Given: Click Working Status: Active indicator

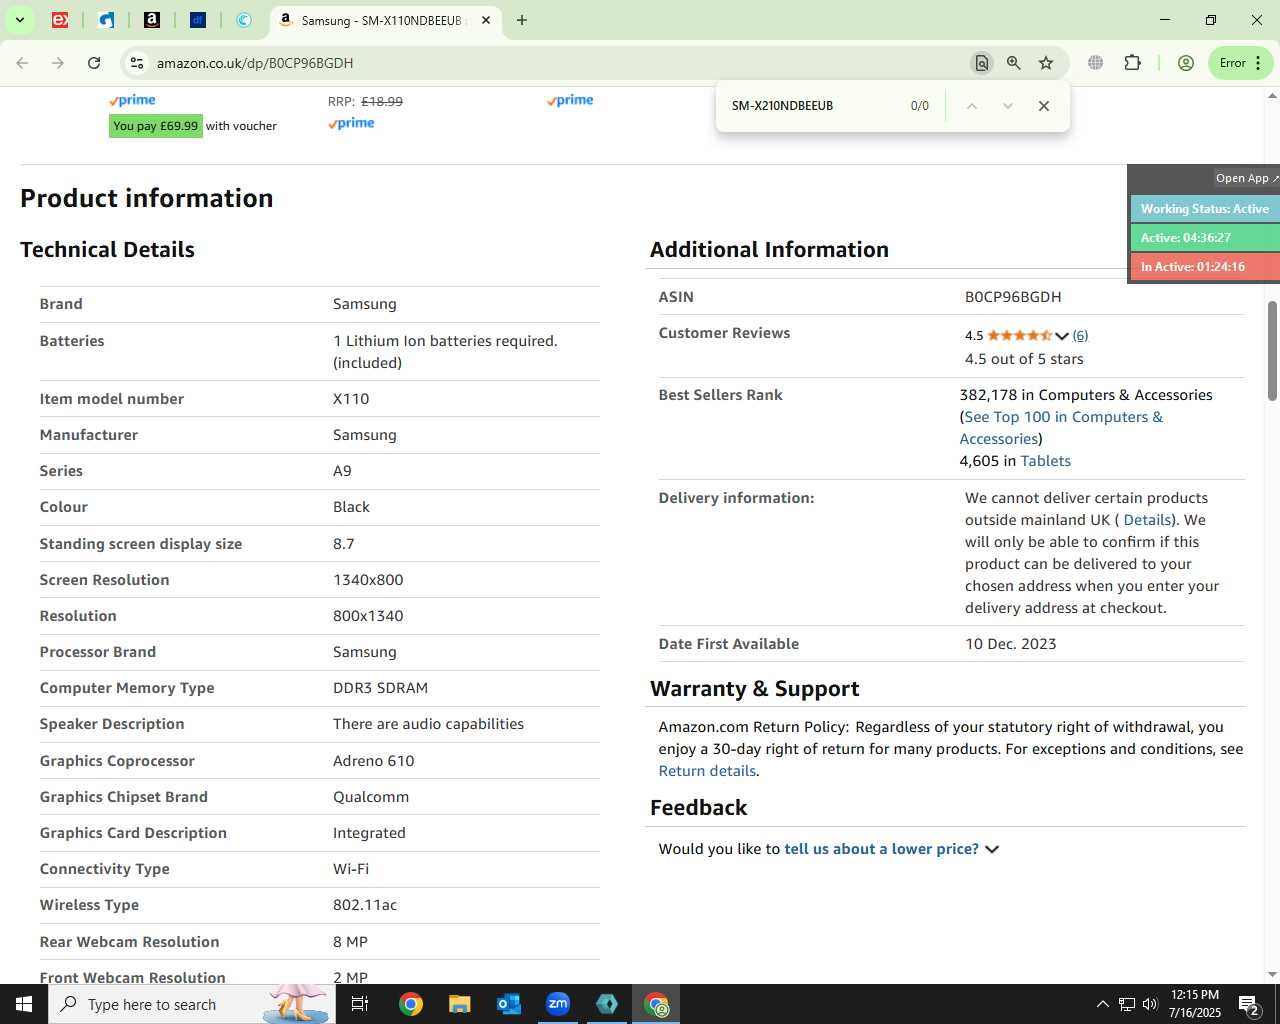Looking at the screenshot, I should pos(1205,209).
